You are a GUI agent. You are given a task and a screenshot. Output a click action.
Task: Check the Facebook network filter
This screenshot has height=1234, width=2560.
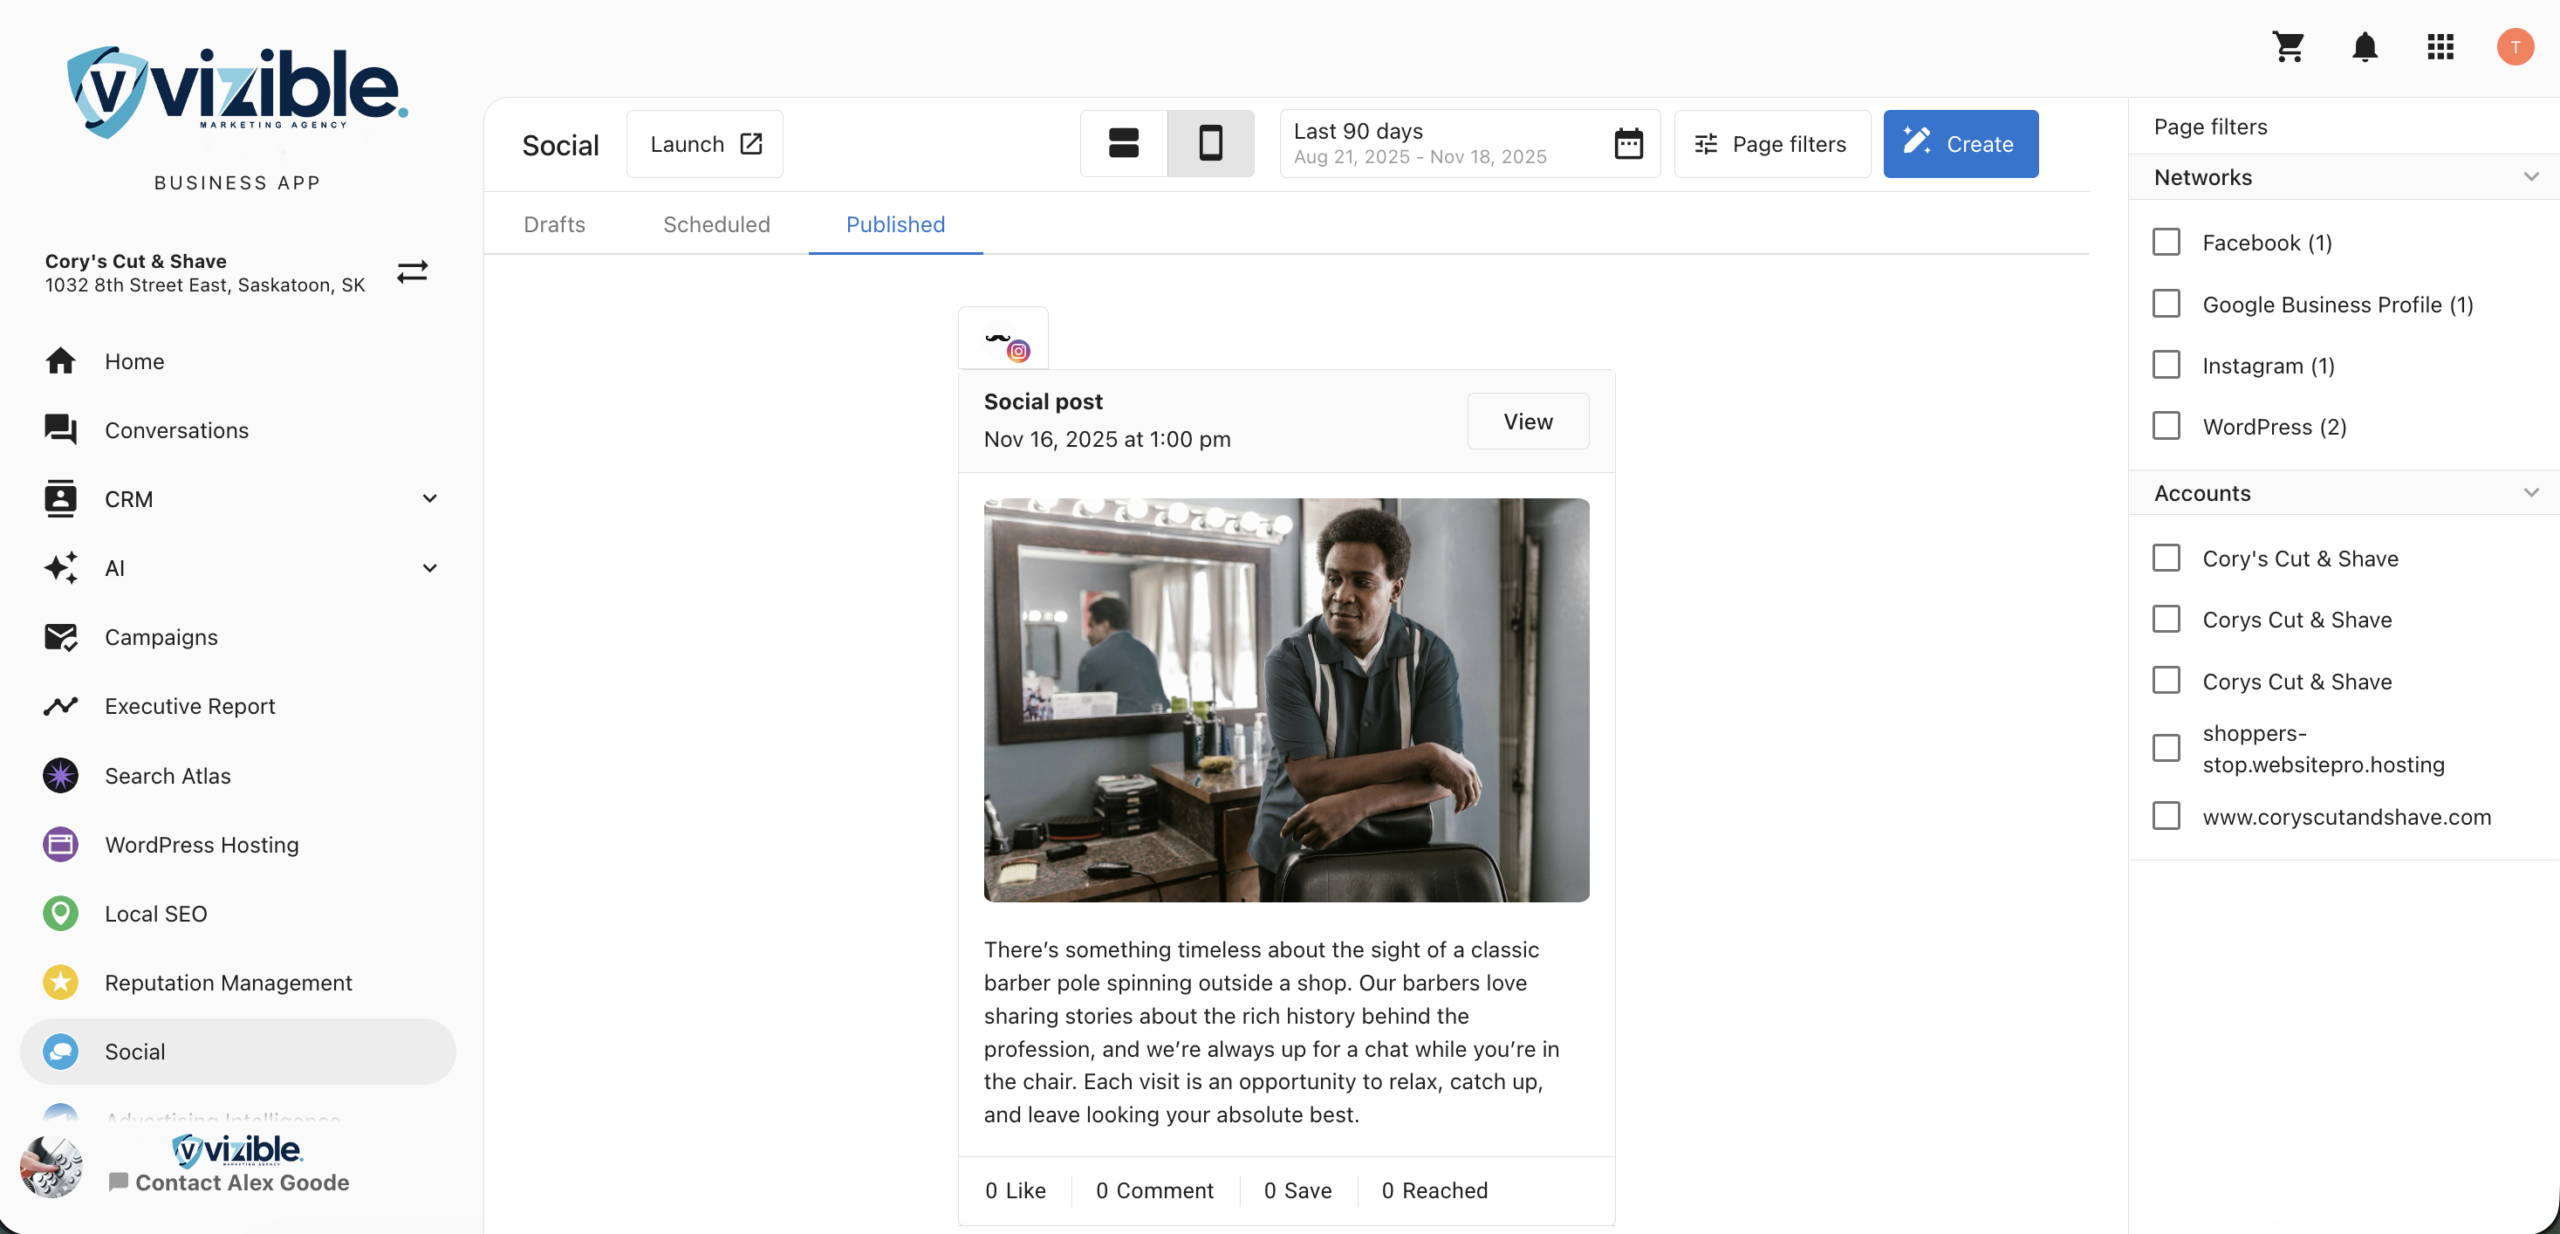coord(2166,242)
